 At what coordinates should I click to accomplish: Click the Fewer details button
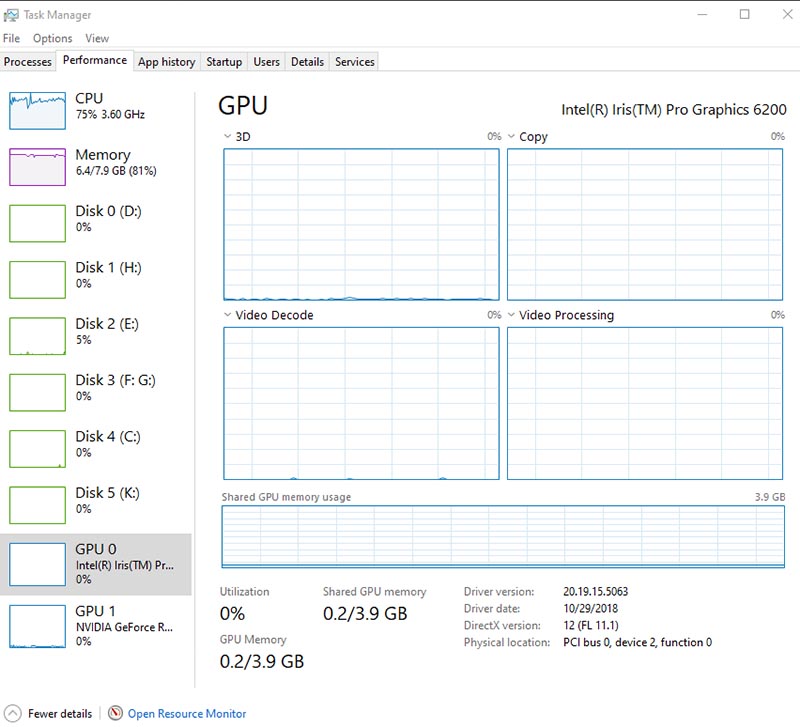click(60, 714)
